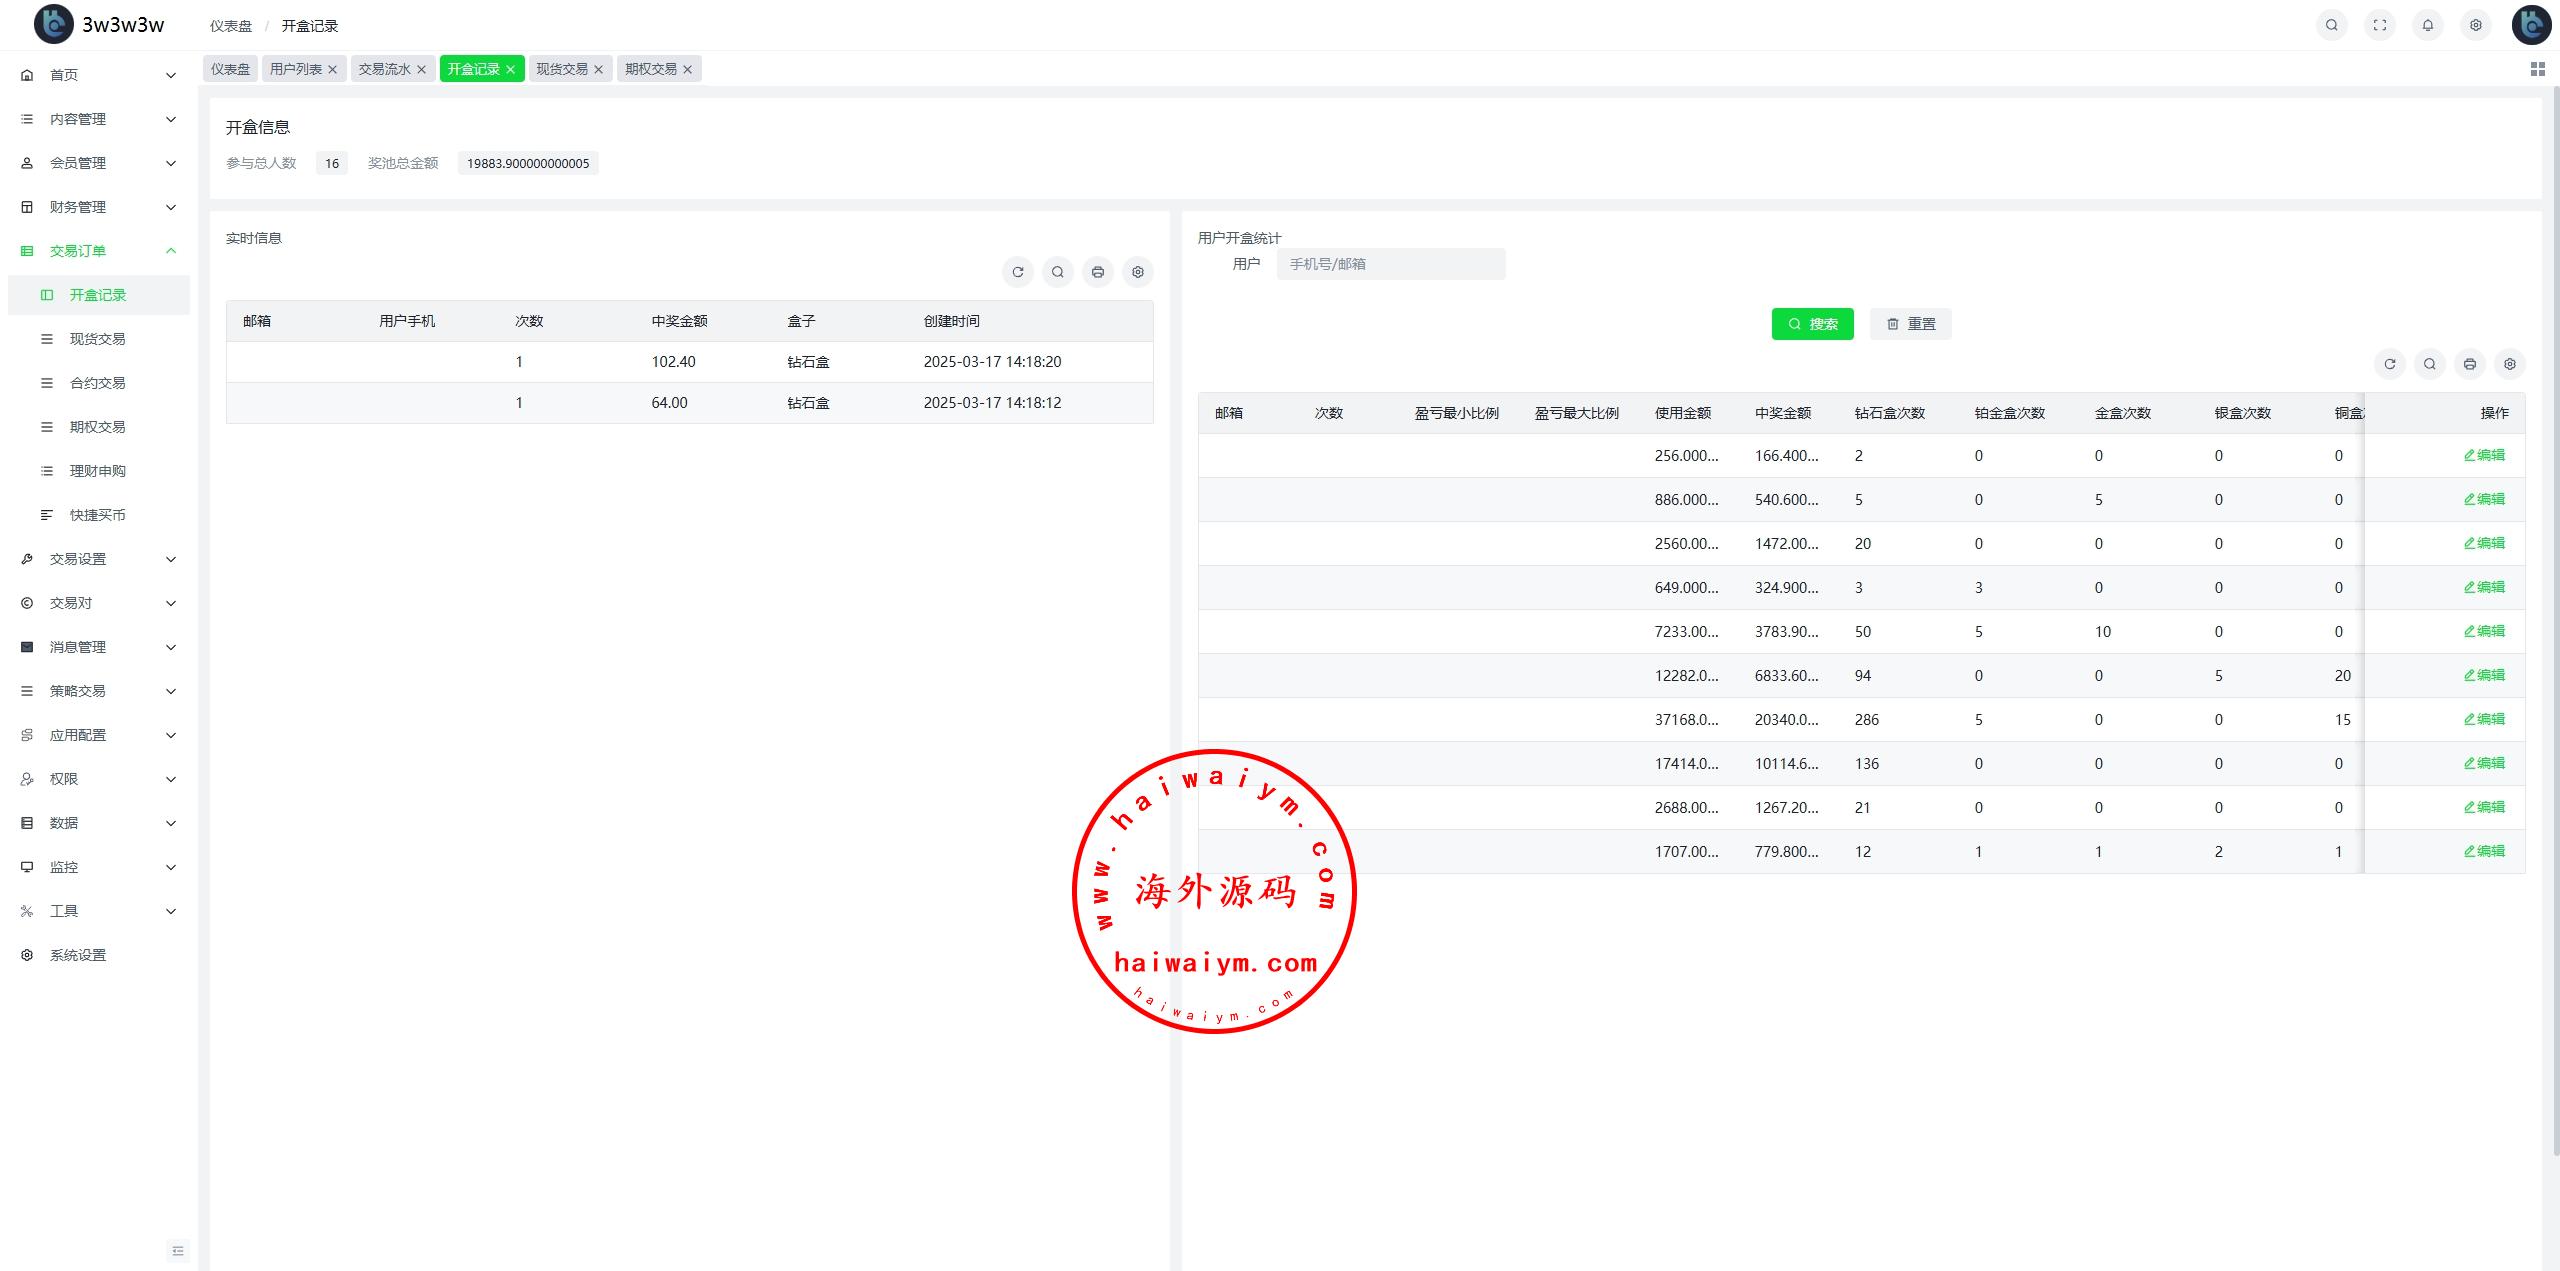
Task: Enter fullscreen mode via header icon
Action: click(x=2379, y=25)
